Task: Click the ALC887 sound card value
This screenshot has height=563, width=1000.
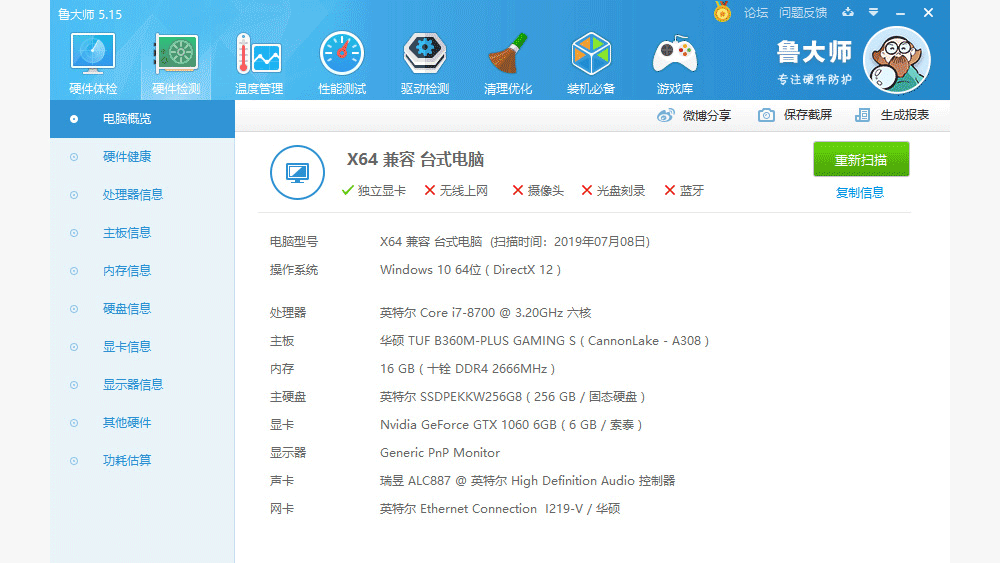Action: pyautogui.click(x=527, y=481)
